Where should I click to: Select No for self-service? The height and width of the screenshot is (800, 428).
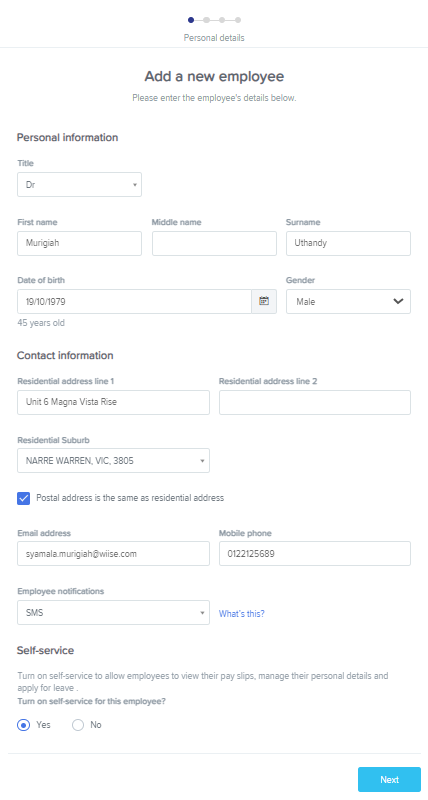pyautogui.click(x=78, y=724)
